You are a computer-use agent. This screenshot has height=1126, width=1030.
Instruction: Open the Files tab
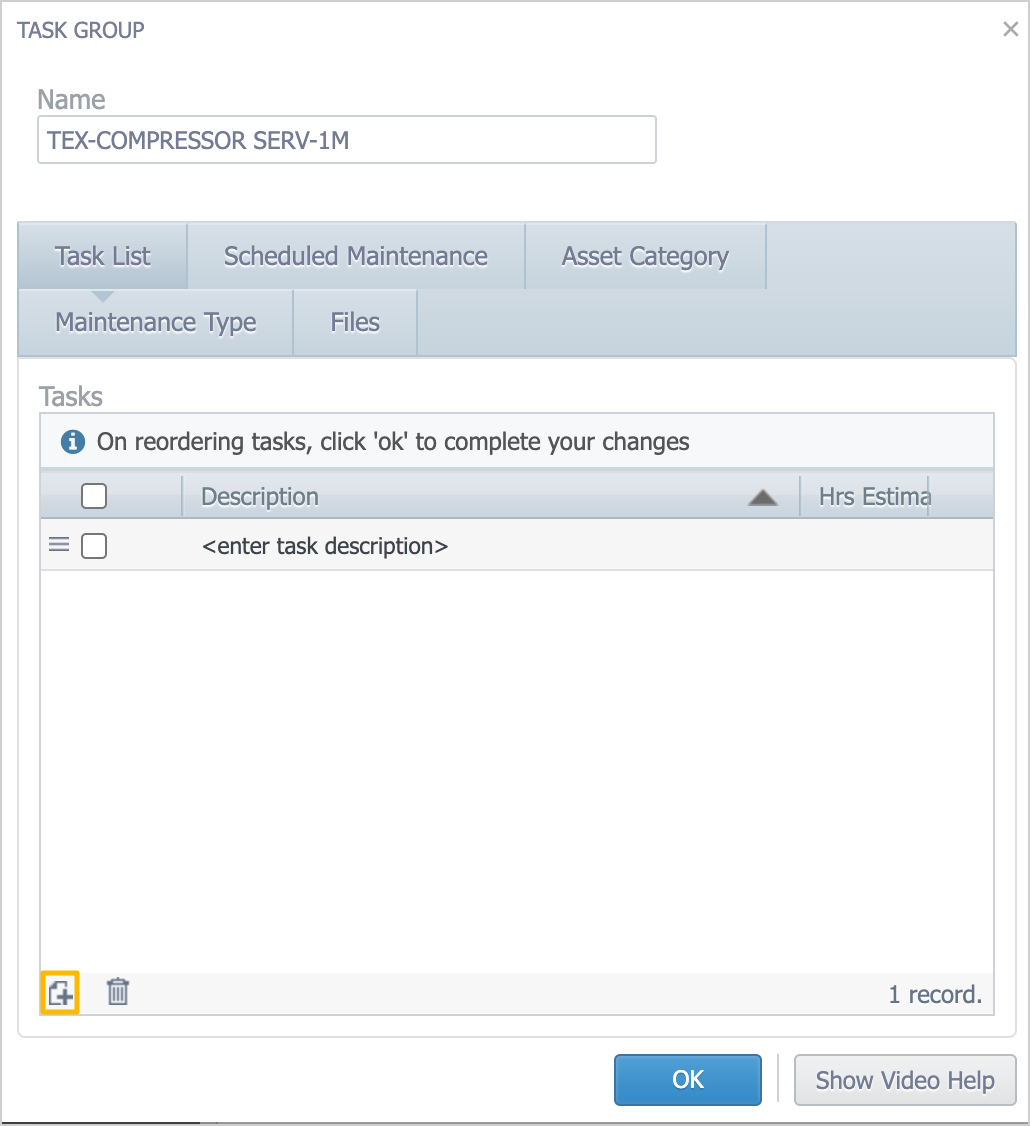[x=355, y=322]
